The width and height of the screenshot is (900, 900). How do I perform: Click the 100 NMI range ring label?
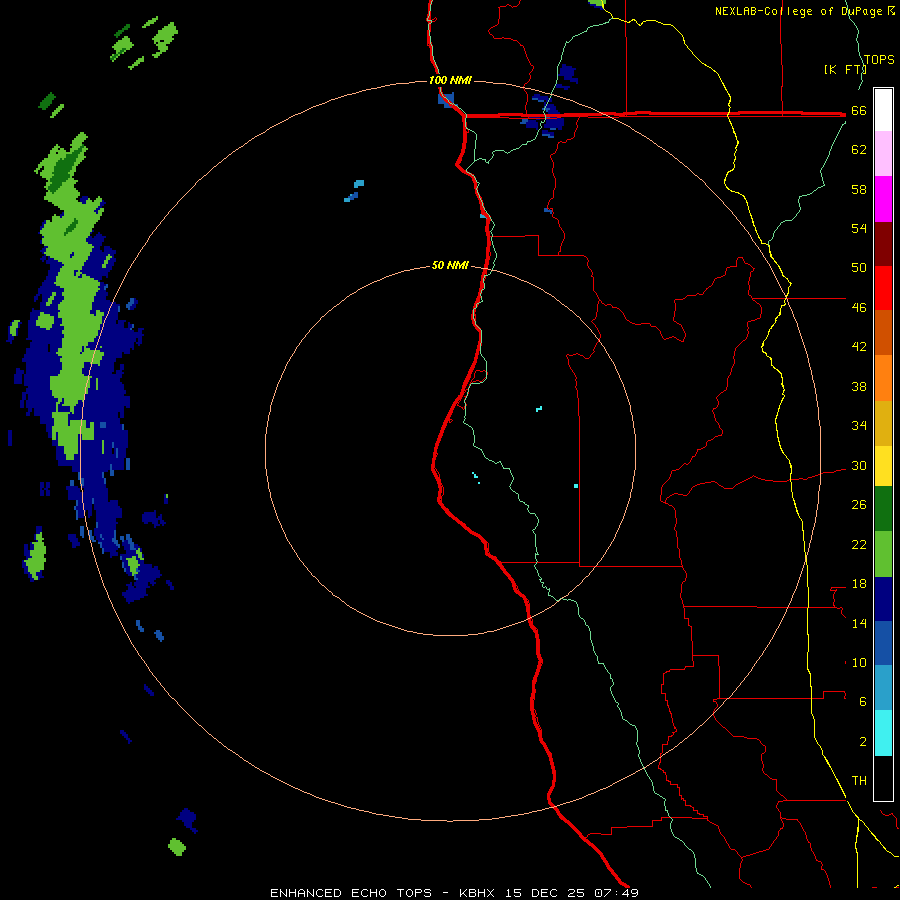450,80
